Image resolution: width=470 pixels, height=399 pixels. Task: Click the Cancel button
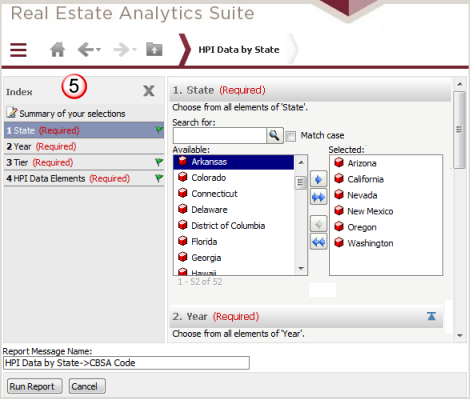[87, 386]
